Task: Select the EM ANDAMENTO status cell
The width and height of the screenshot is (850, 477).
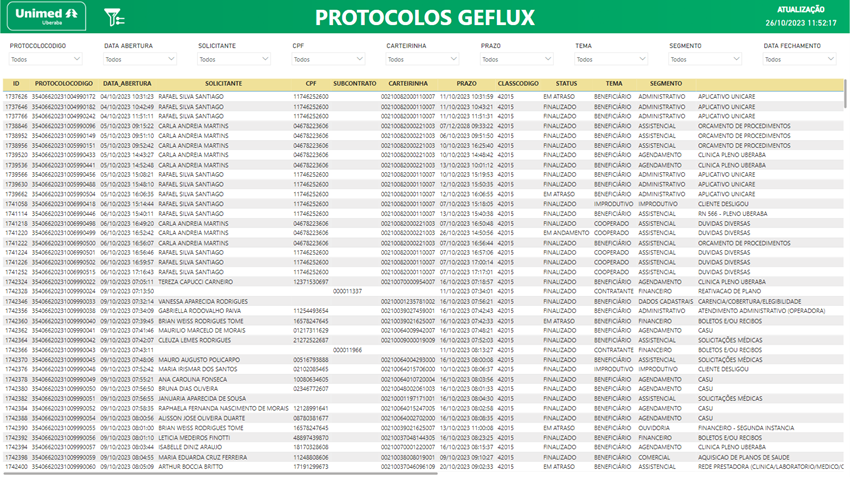Action: click(566, 233)
